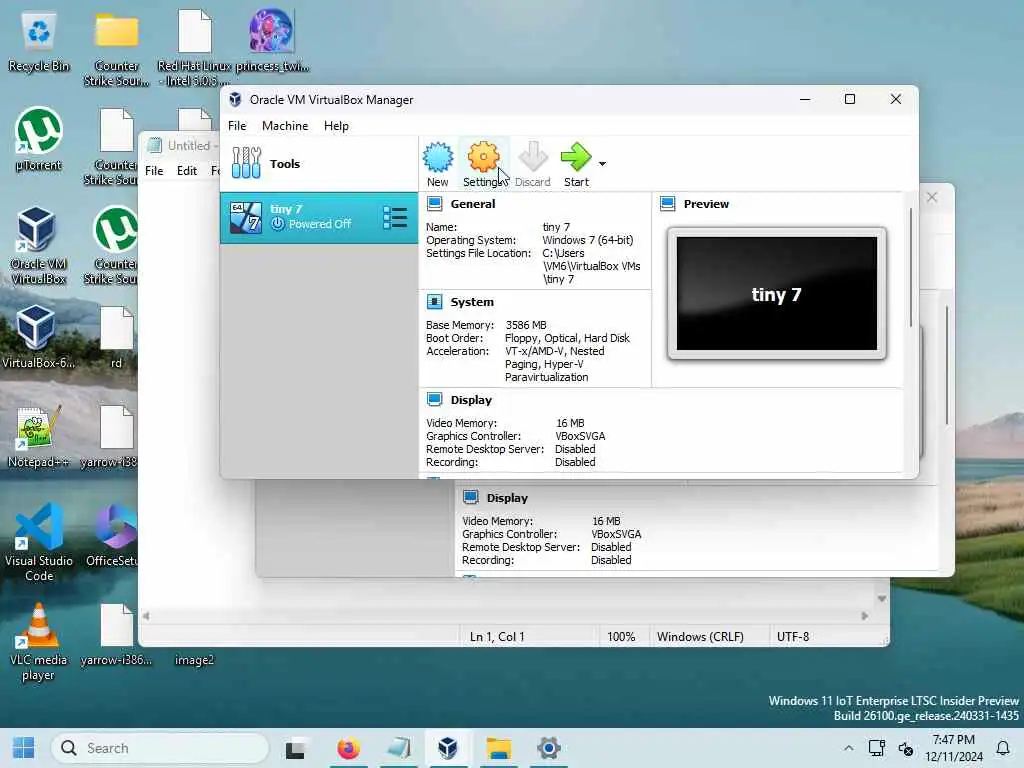Open the Help menu in VirtualBox
This screenshot has height=768, width=1024.
pyautogui.click(x=336, y=126)
